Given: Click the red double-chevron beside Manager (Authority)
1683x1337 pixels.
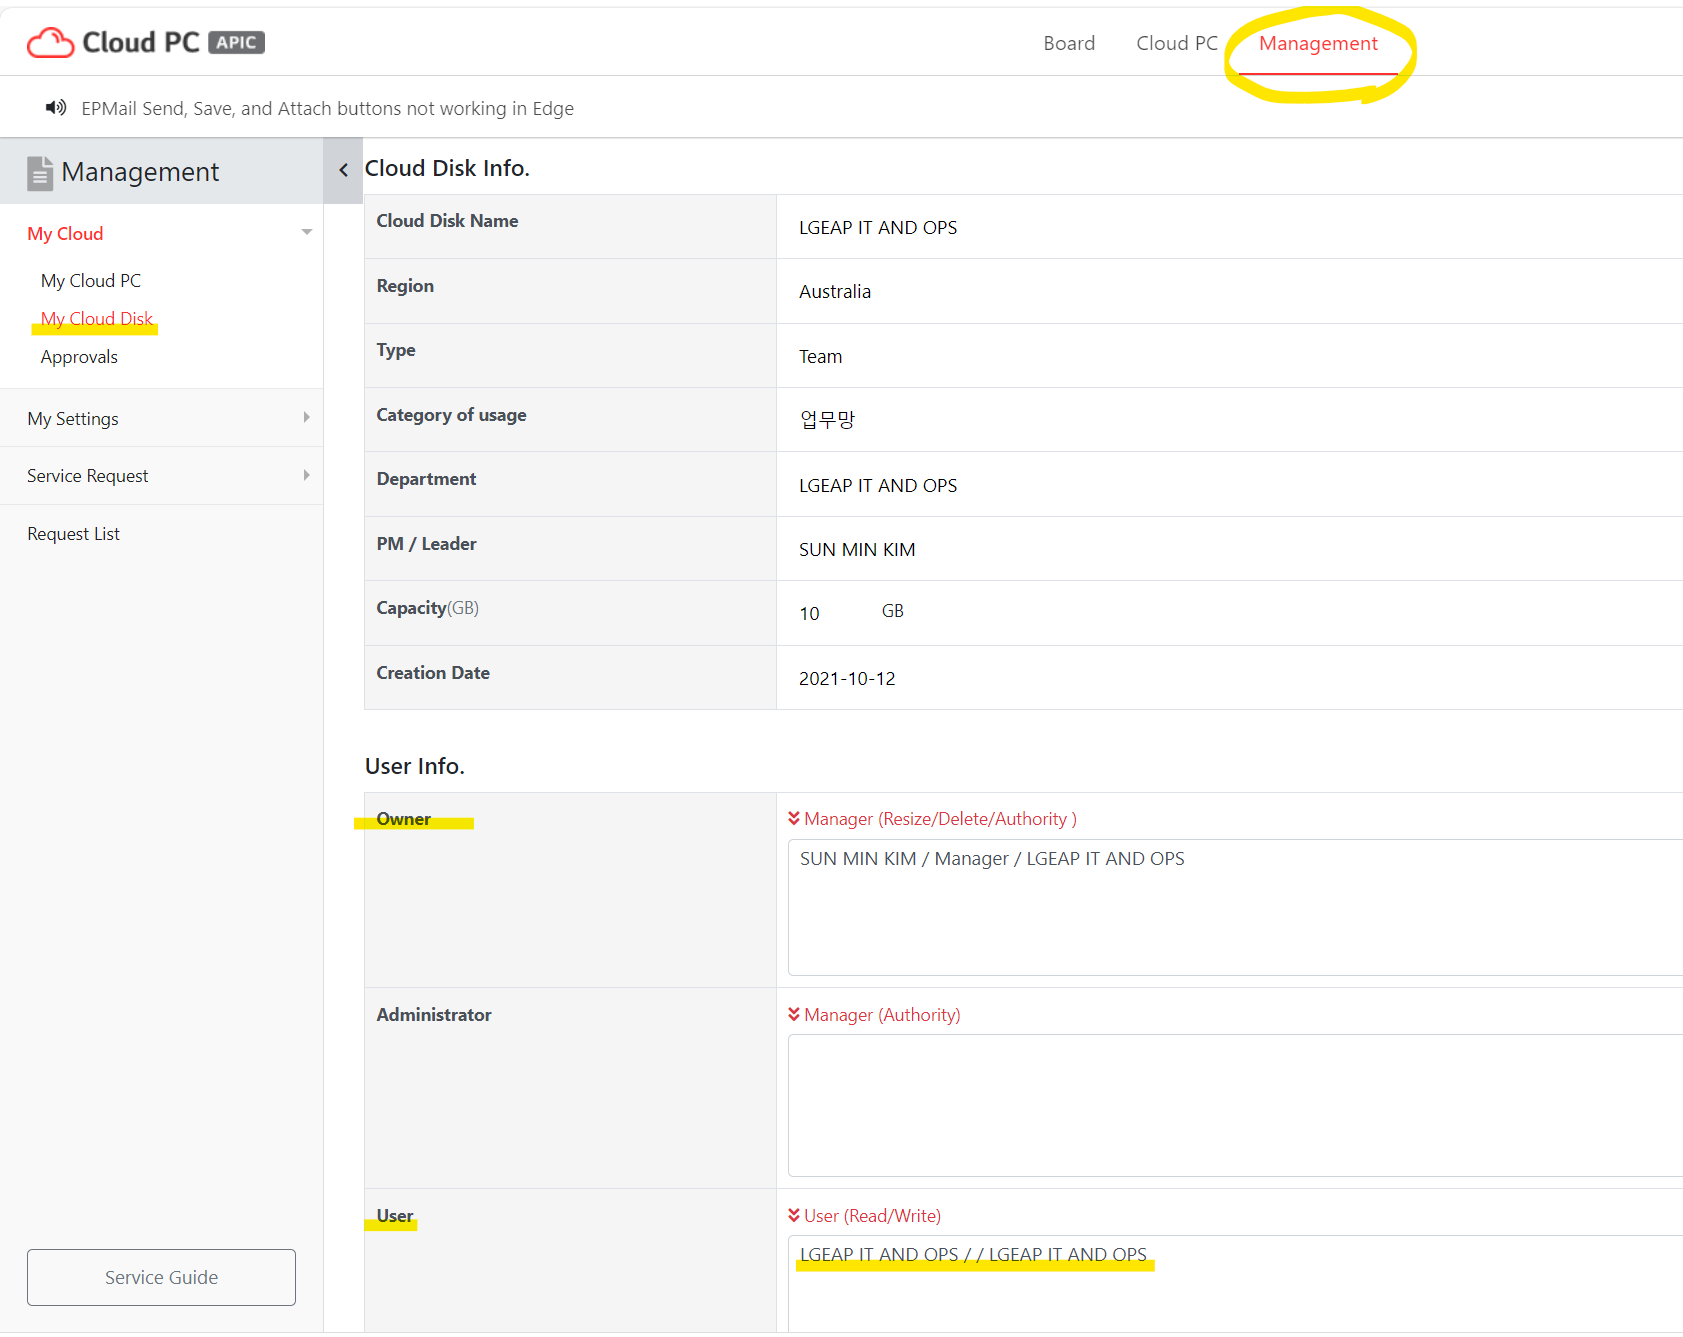Looking at the screenshot, I should 794,1014.
